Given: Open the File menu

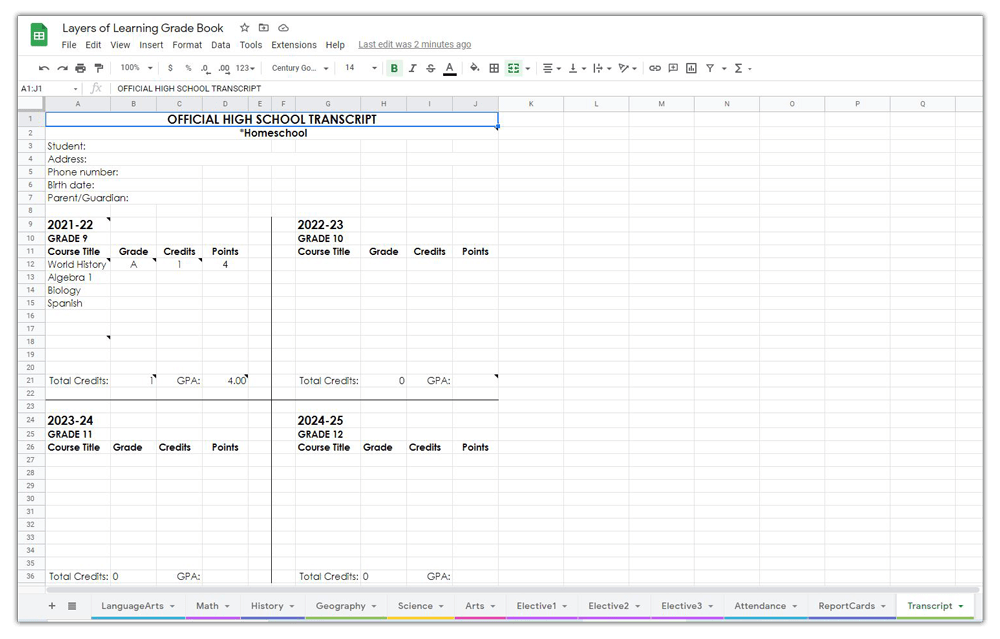Looking at the screenshot, I should [x=69, y=45].
